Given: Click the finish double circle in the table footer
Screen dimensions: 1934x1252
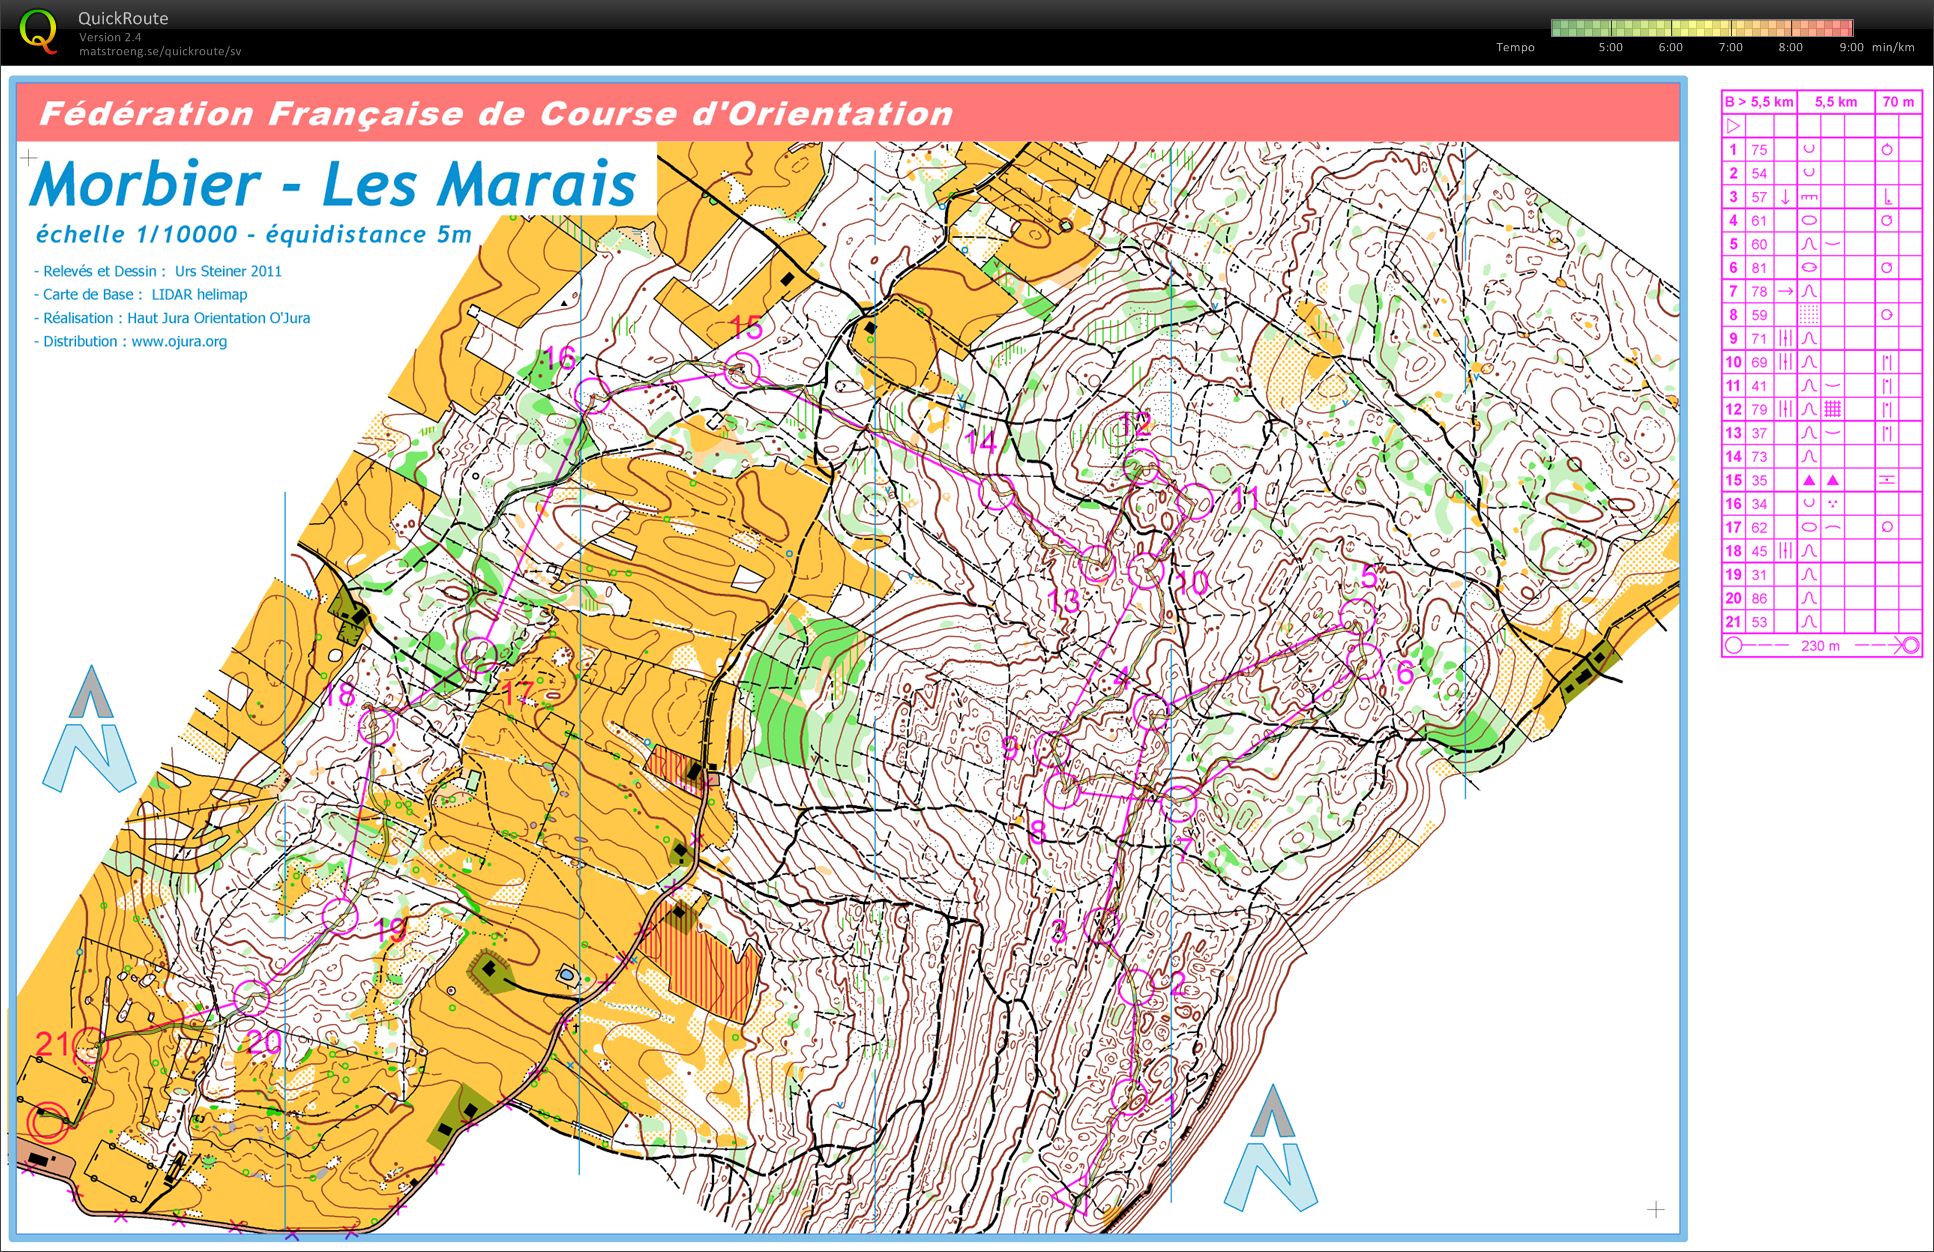Looking at the screenshot, I should (1909, 645).
